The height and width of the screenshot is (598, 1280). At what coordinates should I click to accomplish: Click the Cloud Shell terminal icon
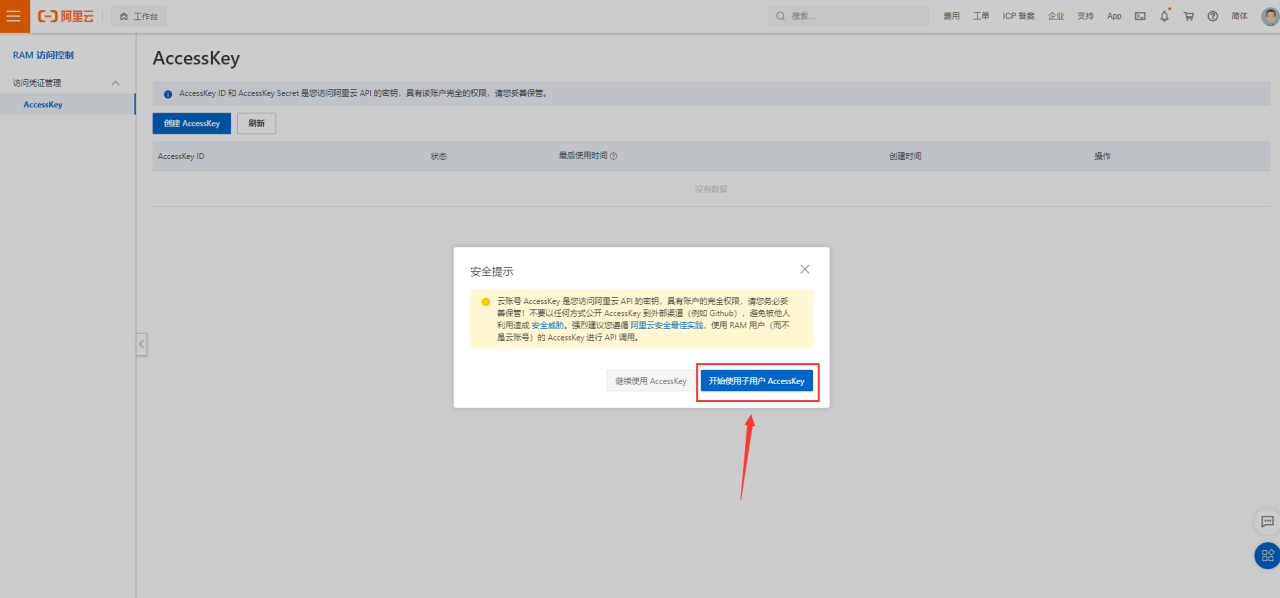click(x=1139, y=16)
